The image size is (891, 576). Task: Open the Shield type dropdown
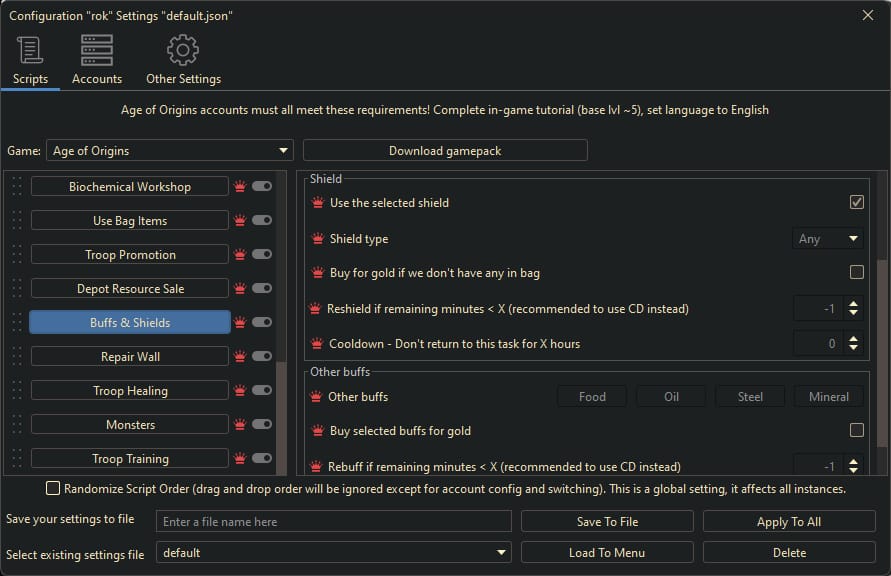coord(827,238)
